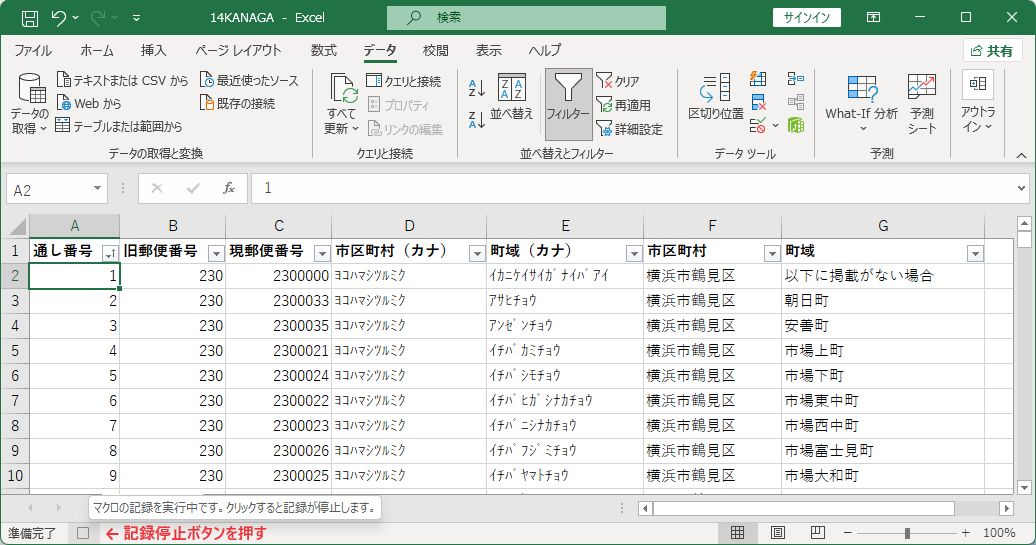Click テキストまたは CSV から

point(122,81)
